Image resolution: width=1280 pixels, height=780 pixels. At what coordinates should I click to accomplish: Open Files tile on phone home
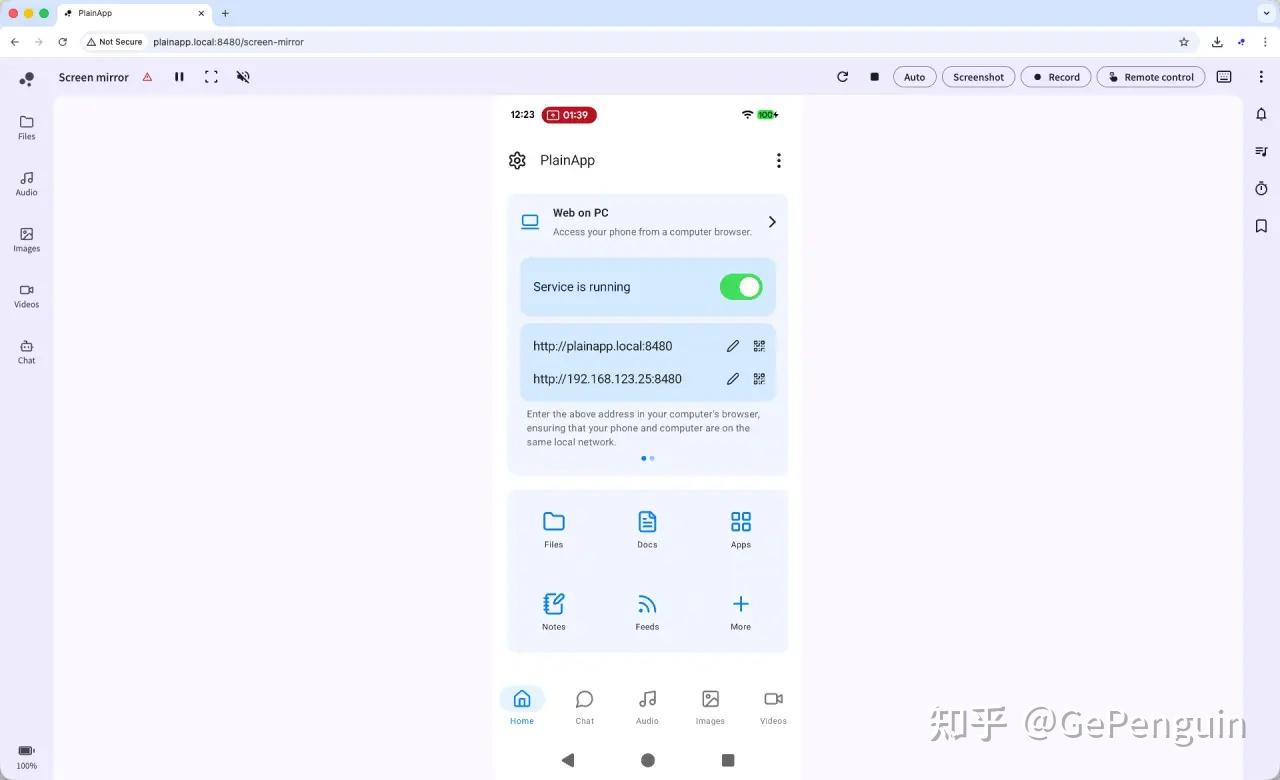(554, 529)
